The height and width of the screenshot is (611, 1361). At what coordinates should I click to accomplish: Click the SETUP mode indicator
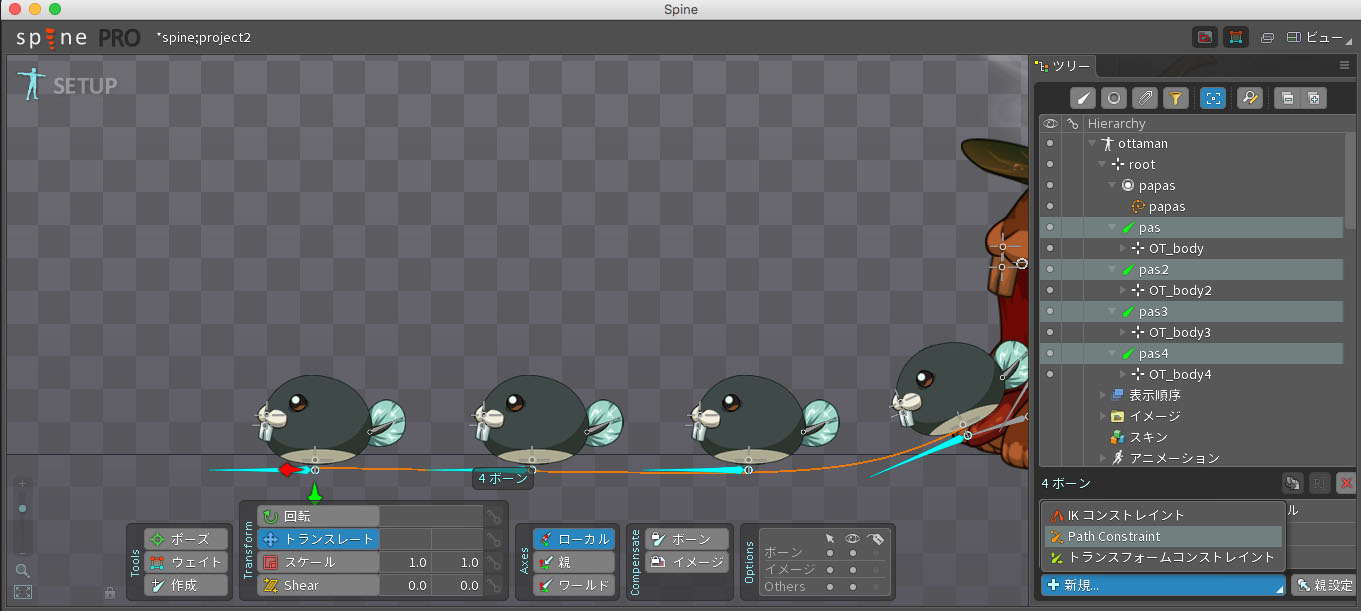coord(66,85)
